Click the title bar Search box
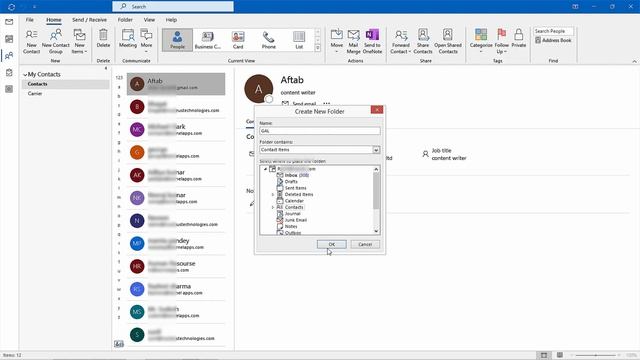 click(173, 7)
